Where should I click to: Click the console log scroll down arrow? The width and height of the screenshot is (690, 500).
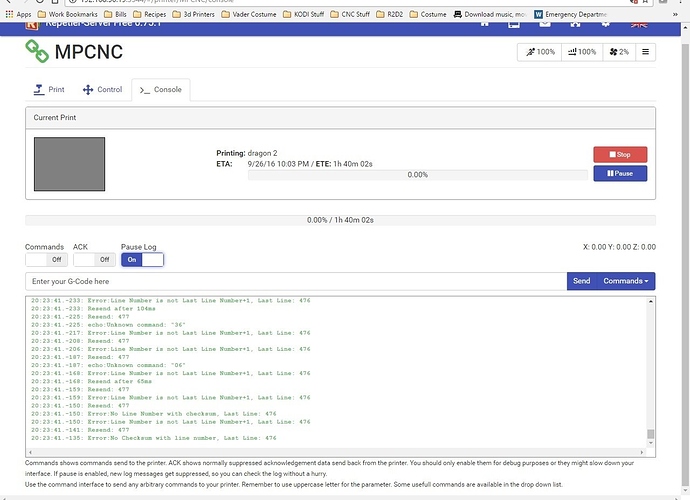650,443
